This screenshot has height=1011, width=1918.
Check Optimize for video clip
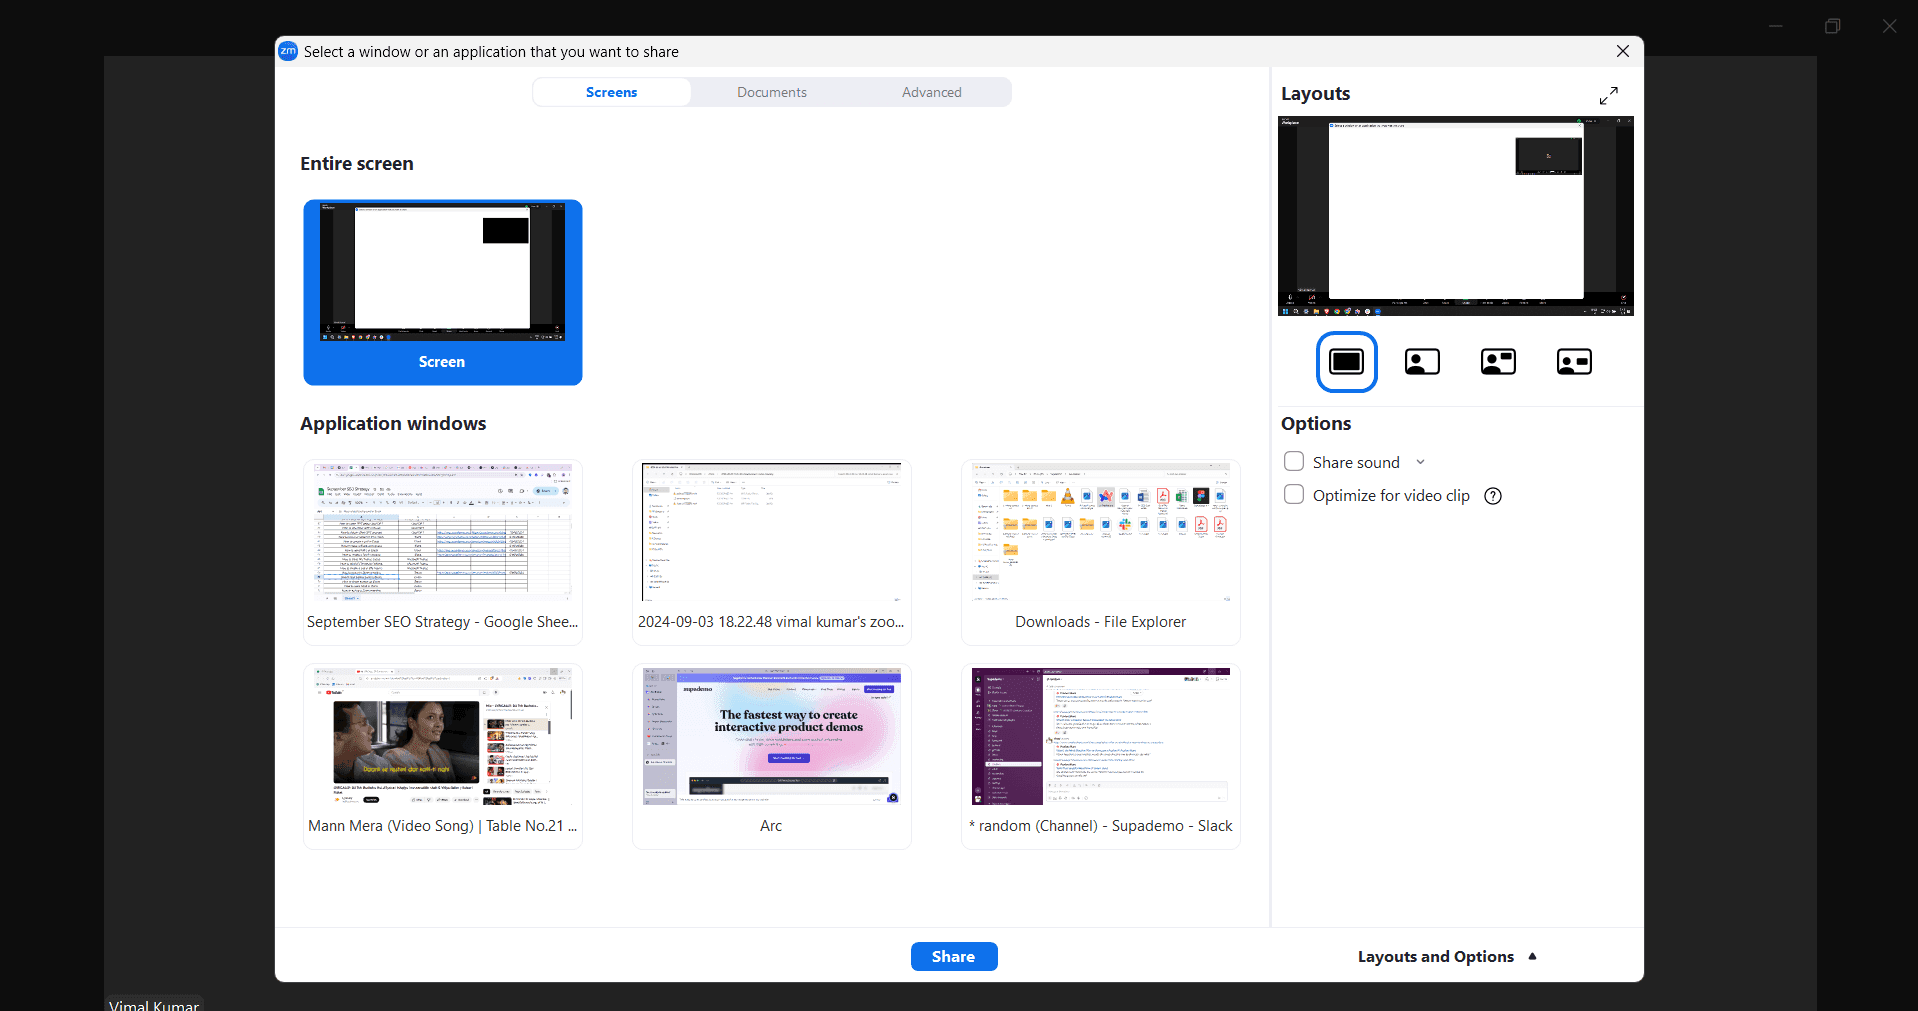tap(1292, 494)
